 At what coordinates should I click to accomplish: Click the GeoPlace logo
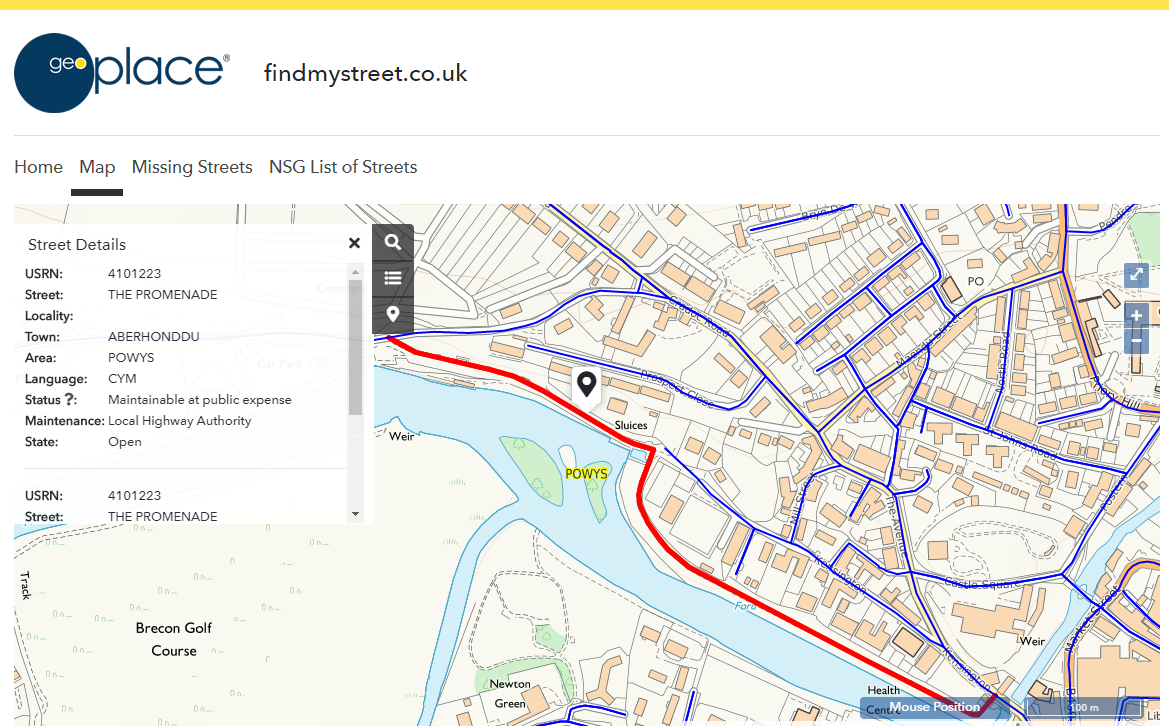122,72
